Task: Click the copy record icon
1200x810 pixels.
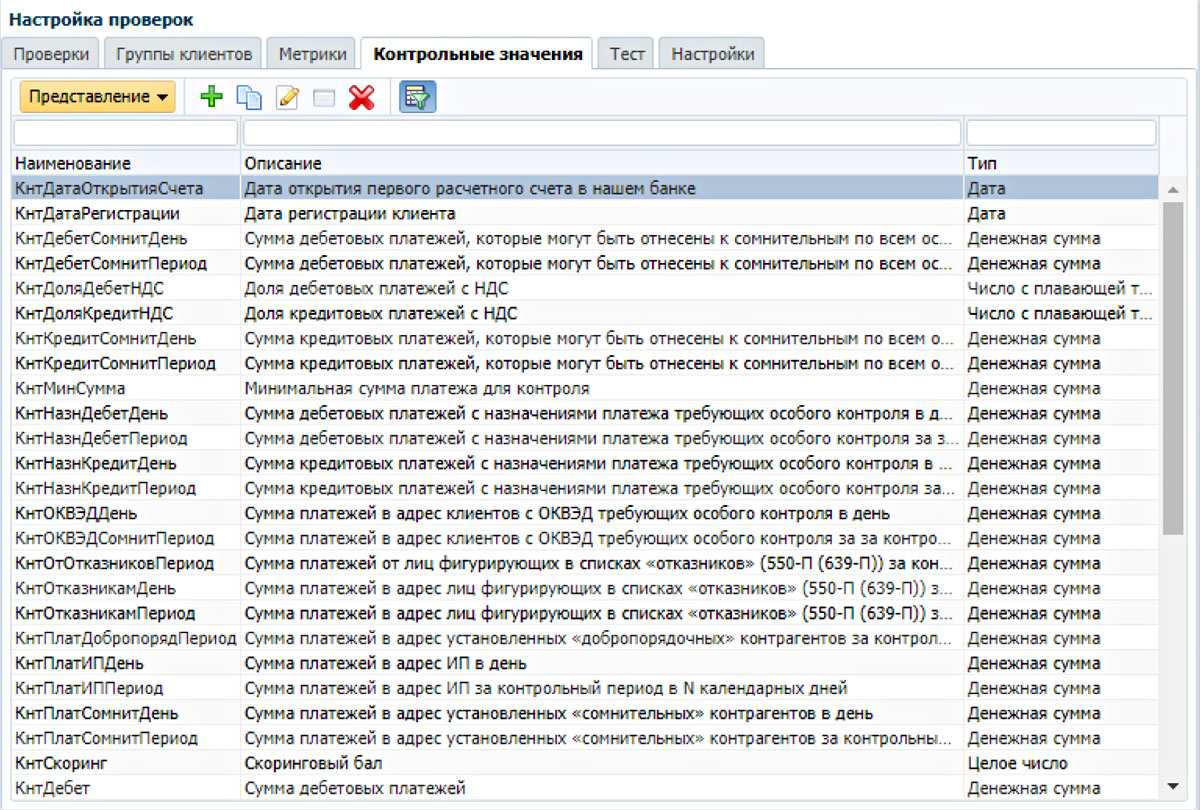Action: [248, 97]
